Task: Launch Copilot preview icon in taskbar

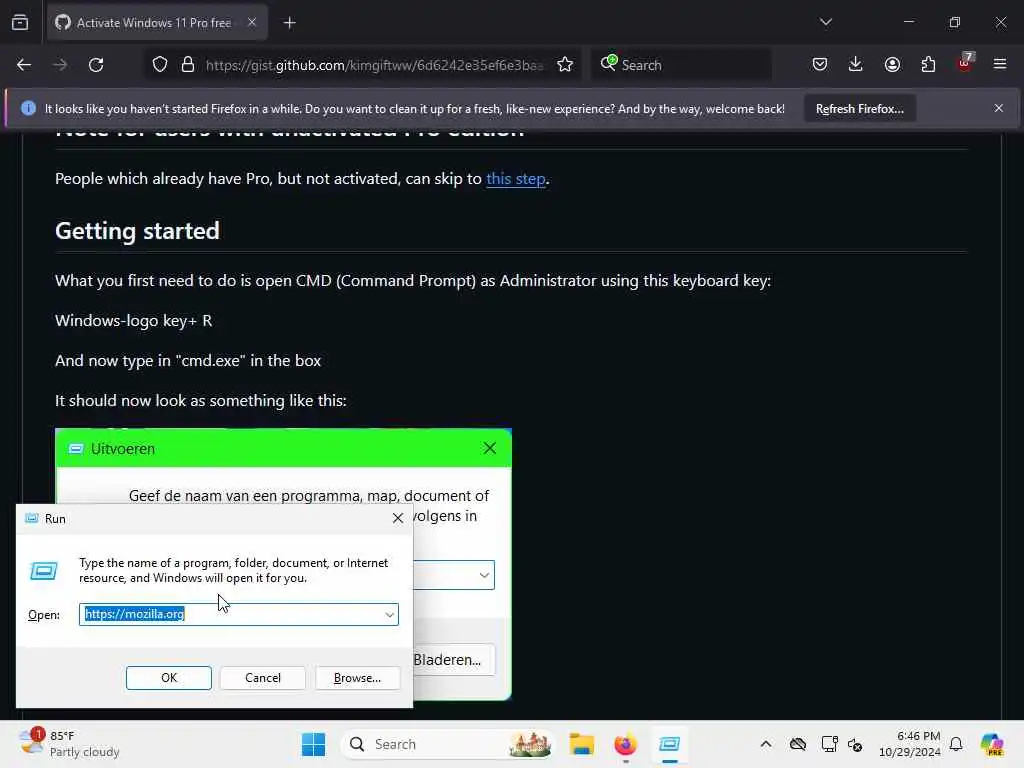Action: [x=992, y=744]
